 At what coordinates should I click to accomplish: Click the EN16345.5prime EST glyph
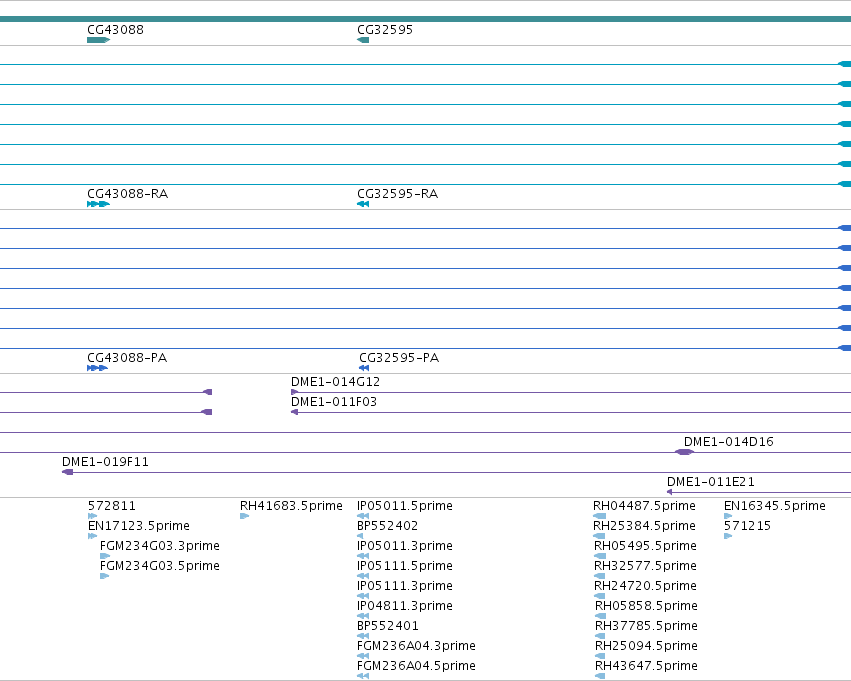728,516
